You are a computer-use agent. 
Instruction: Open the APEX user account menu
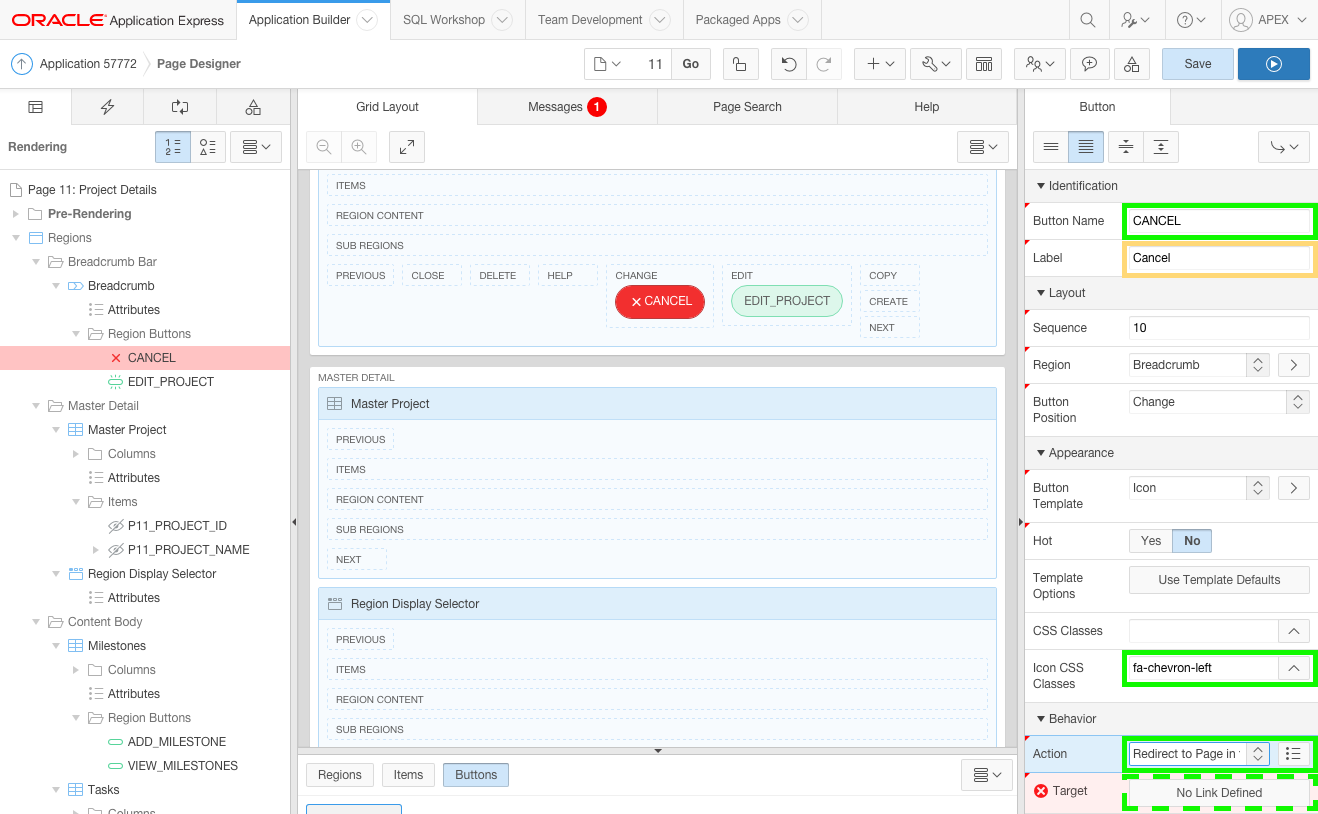pos(1268,20)
